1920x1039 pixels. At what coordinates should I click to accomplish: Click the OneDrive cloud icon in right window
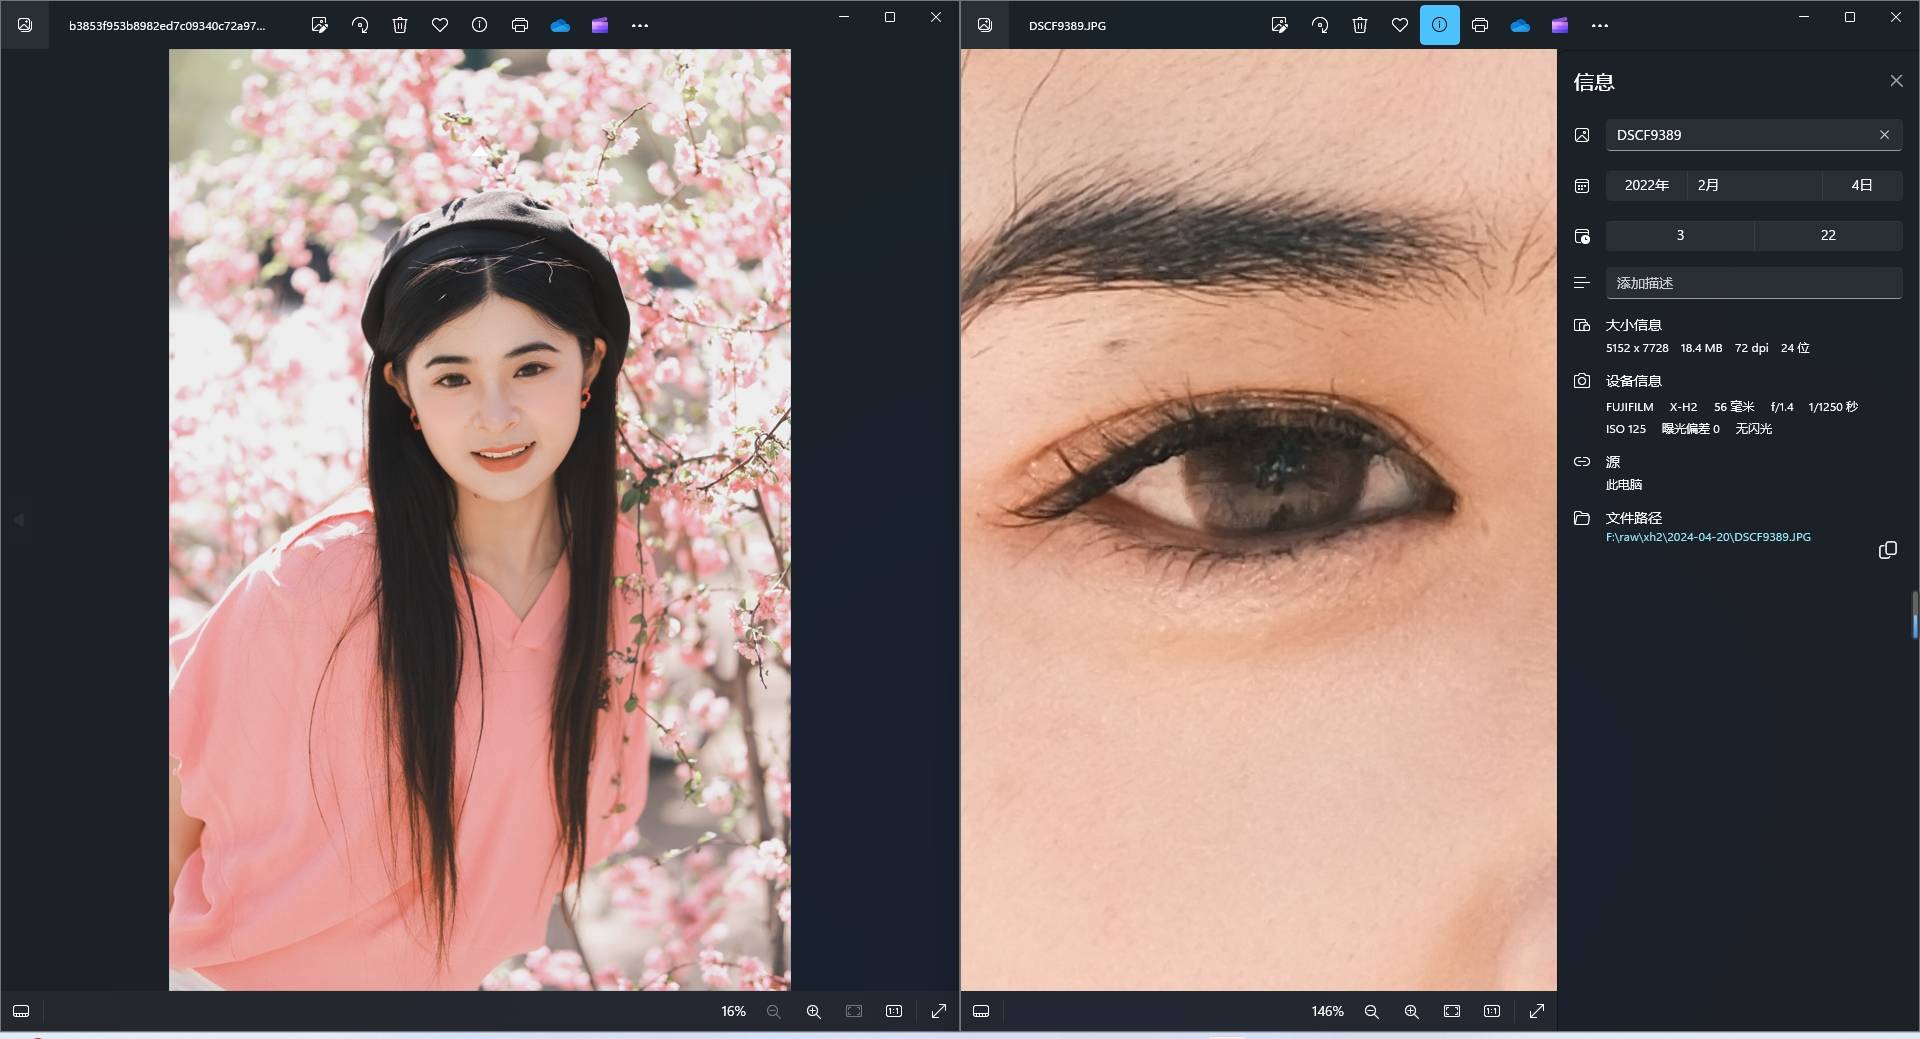pos(1520,25)
